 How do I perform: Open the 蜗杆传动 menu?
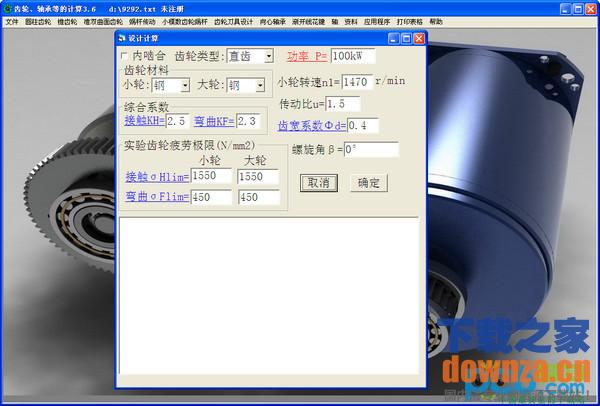pos(143,21)
